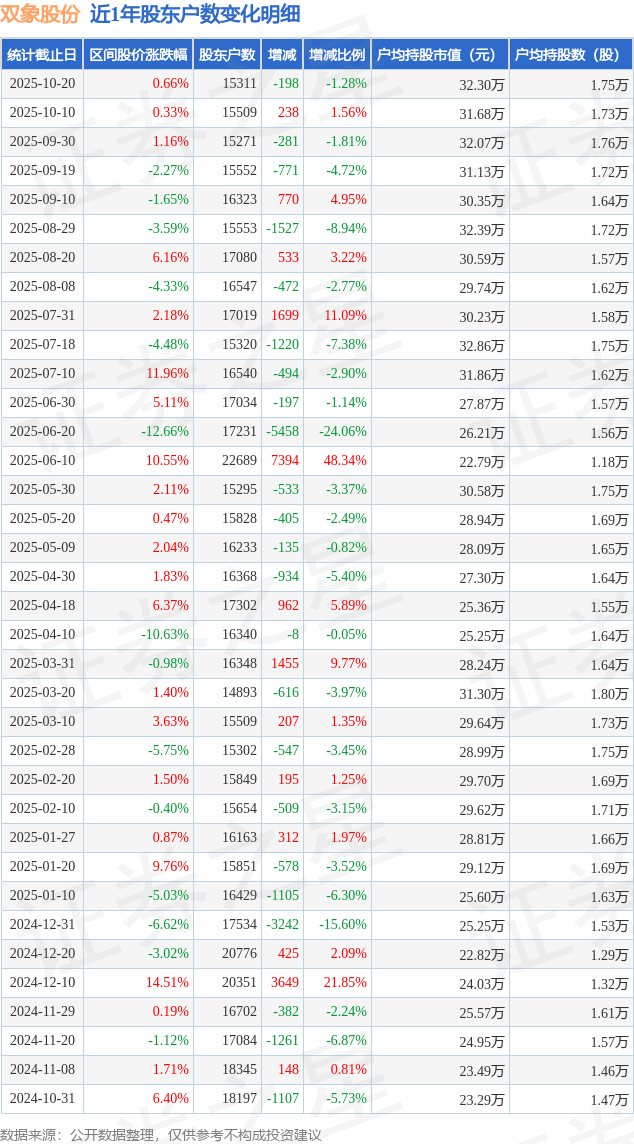Click the 增减比例 column header
The image size is (634, 1144).
pos(336,55)
